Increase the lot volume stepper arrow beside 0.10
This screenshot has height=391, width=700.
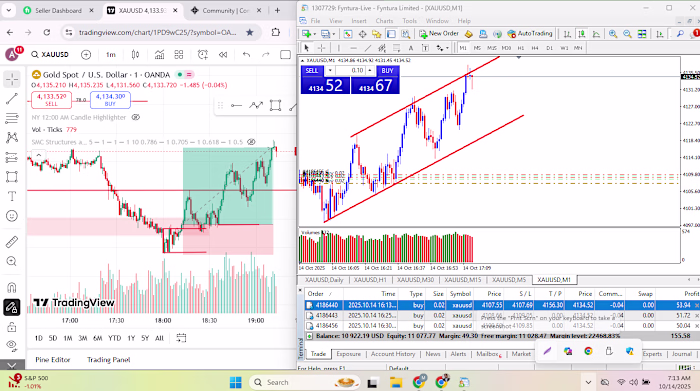tap(370, 71)
